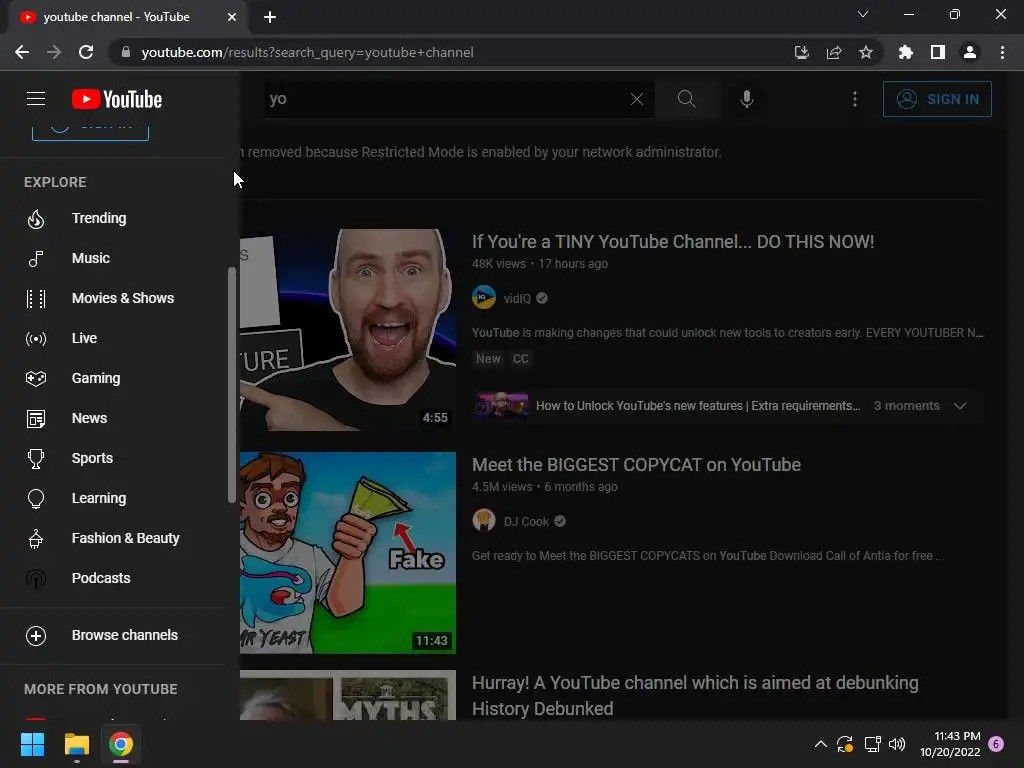The image size is (1024, 768).
Task: Bookmark this page with star
Action: [x=866, y=52]
